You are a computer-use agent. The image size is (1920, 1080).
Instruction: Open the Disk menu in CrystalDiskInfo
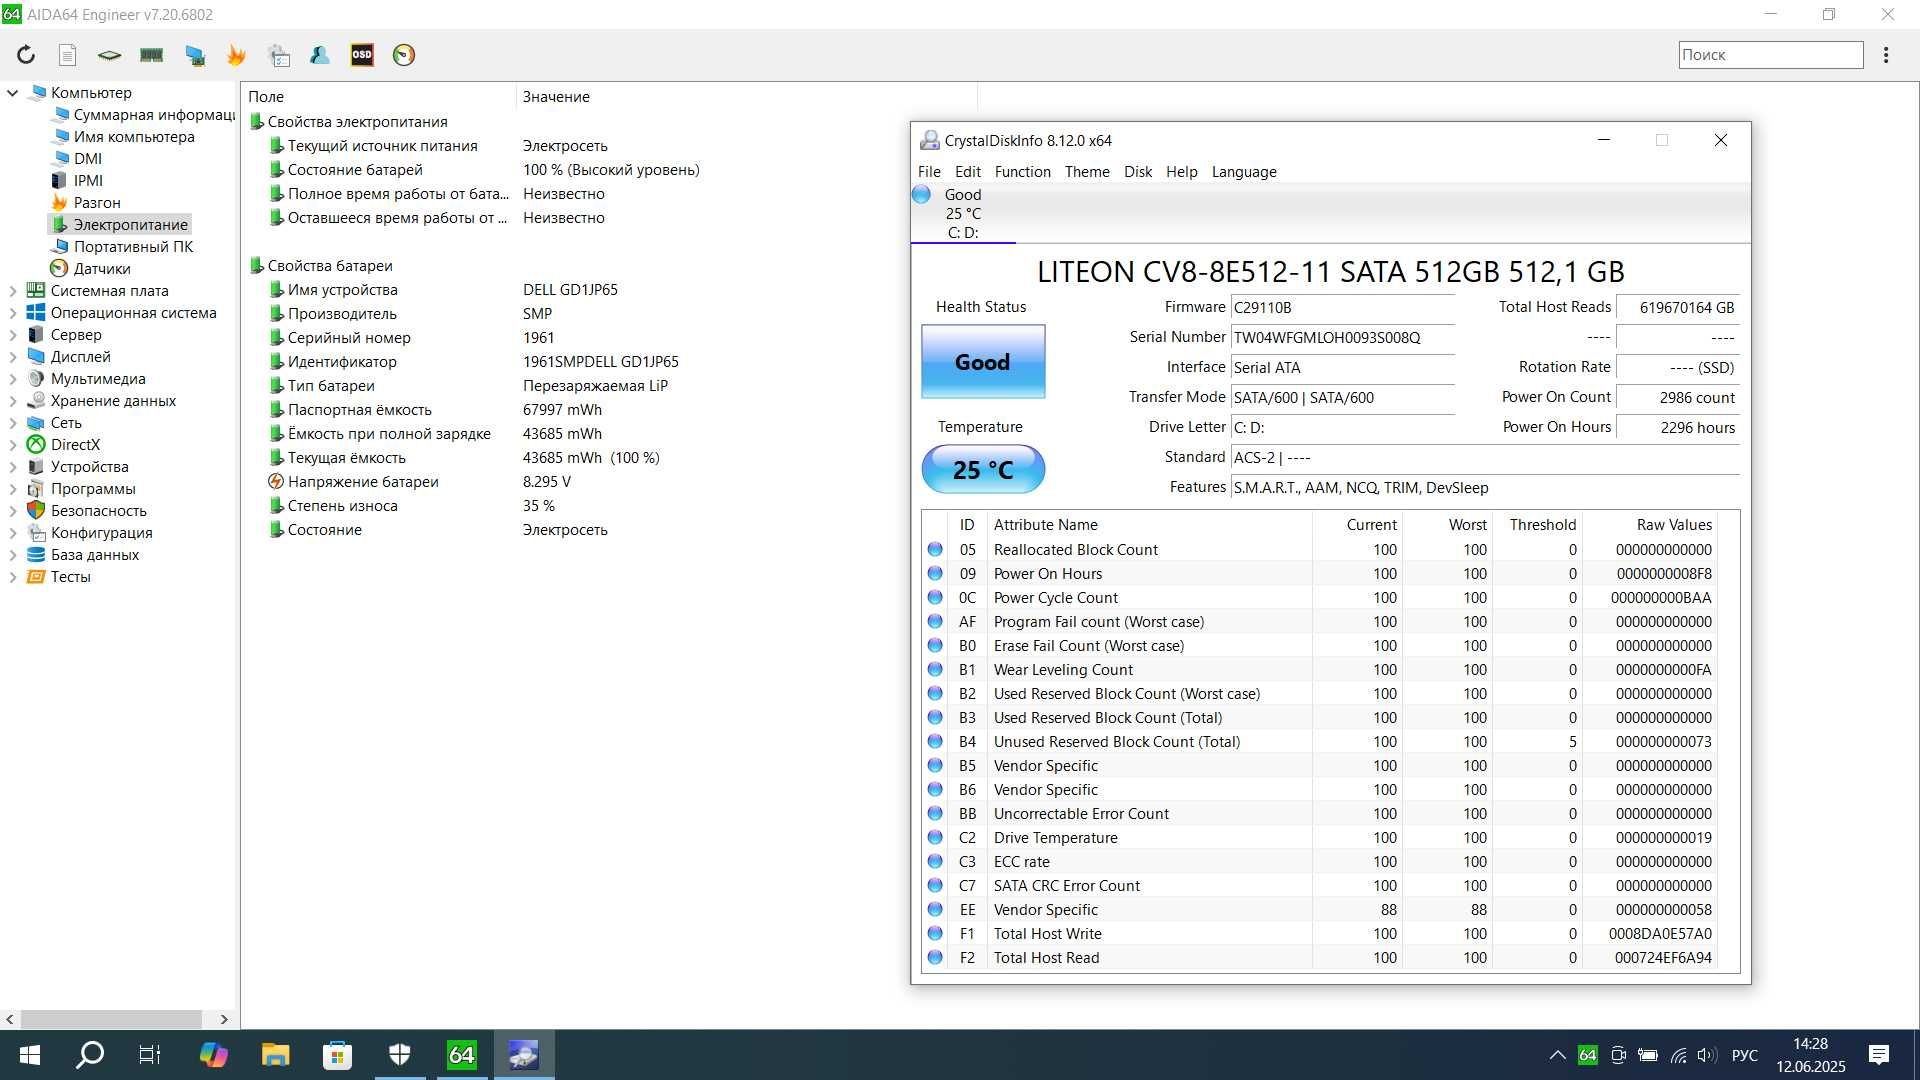tap(1137, 172)
